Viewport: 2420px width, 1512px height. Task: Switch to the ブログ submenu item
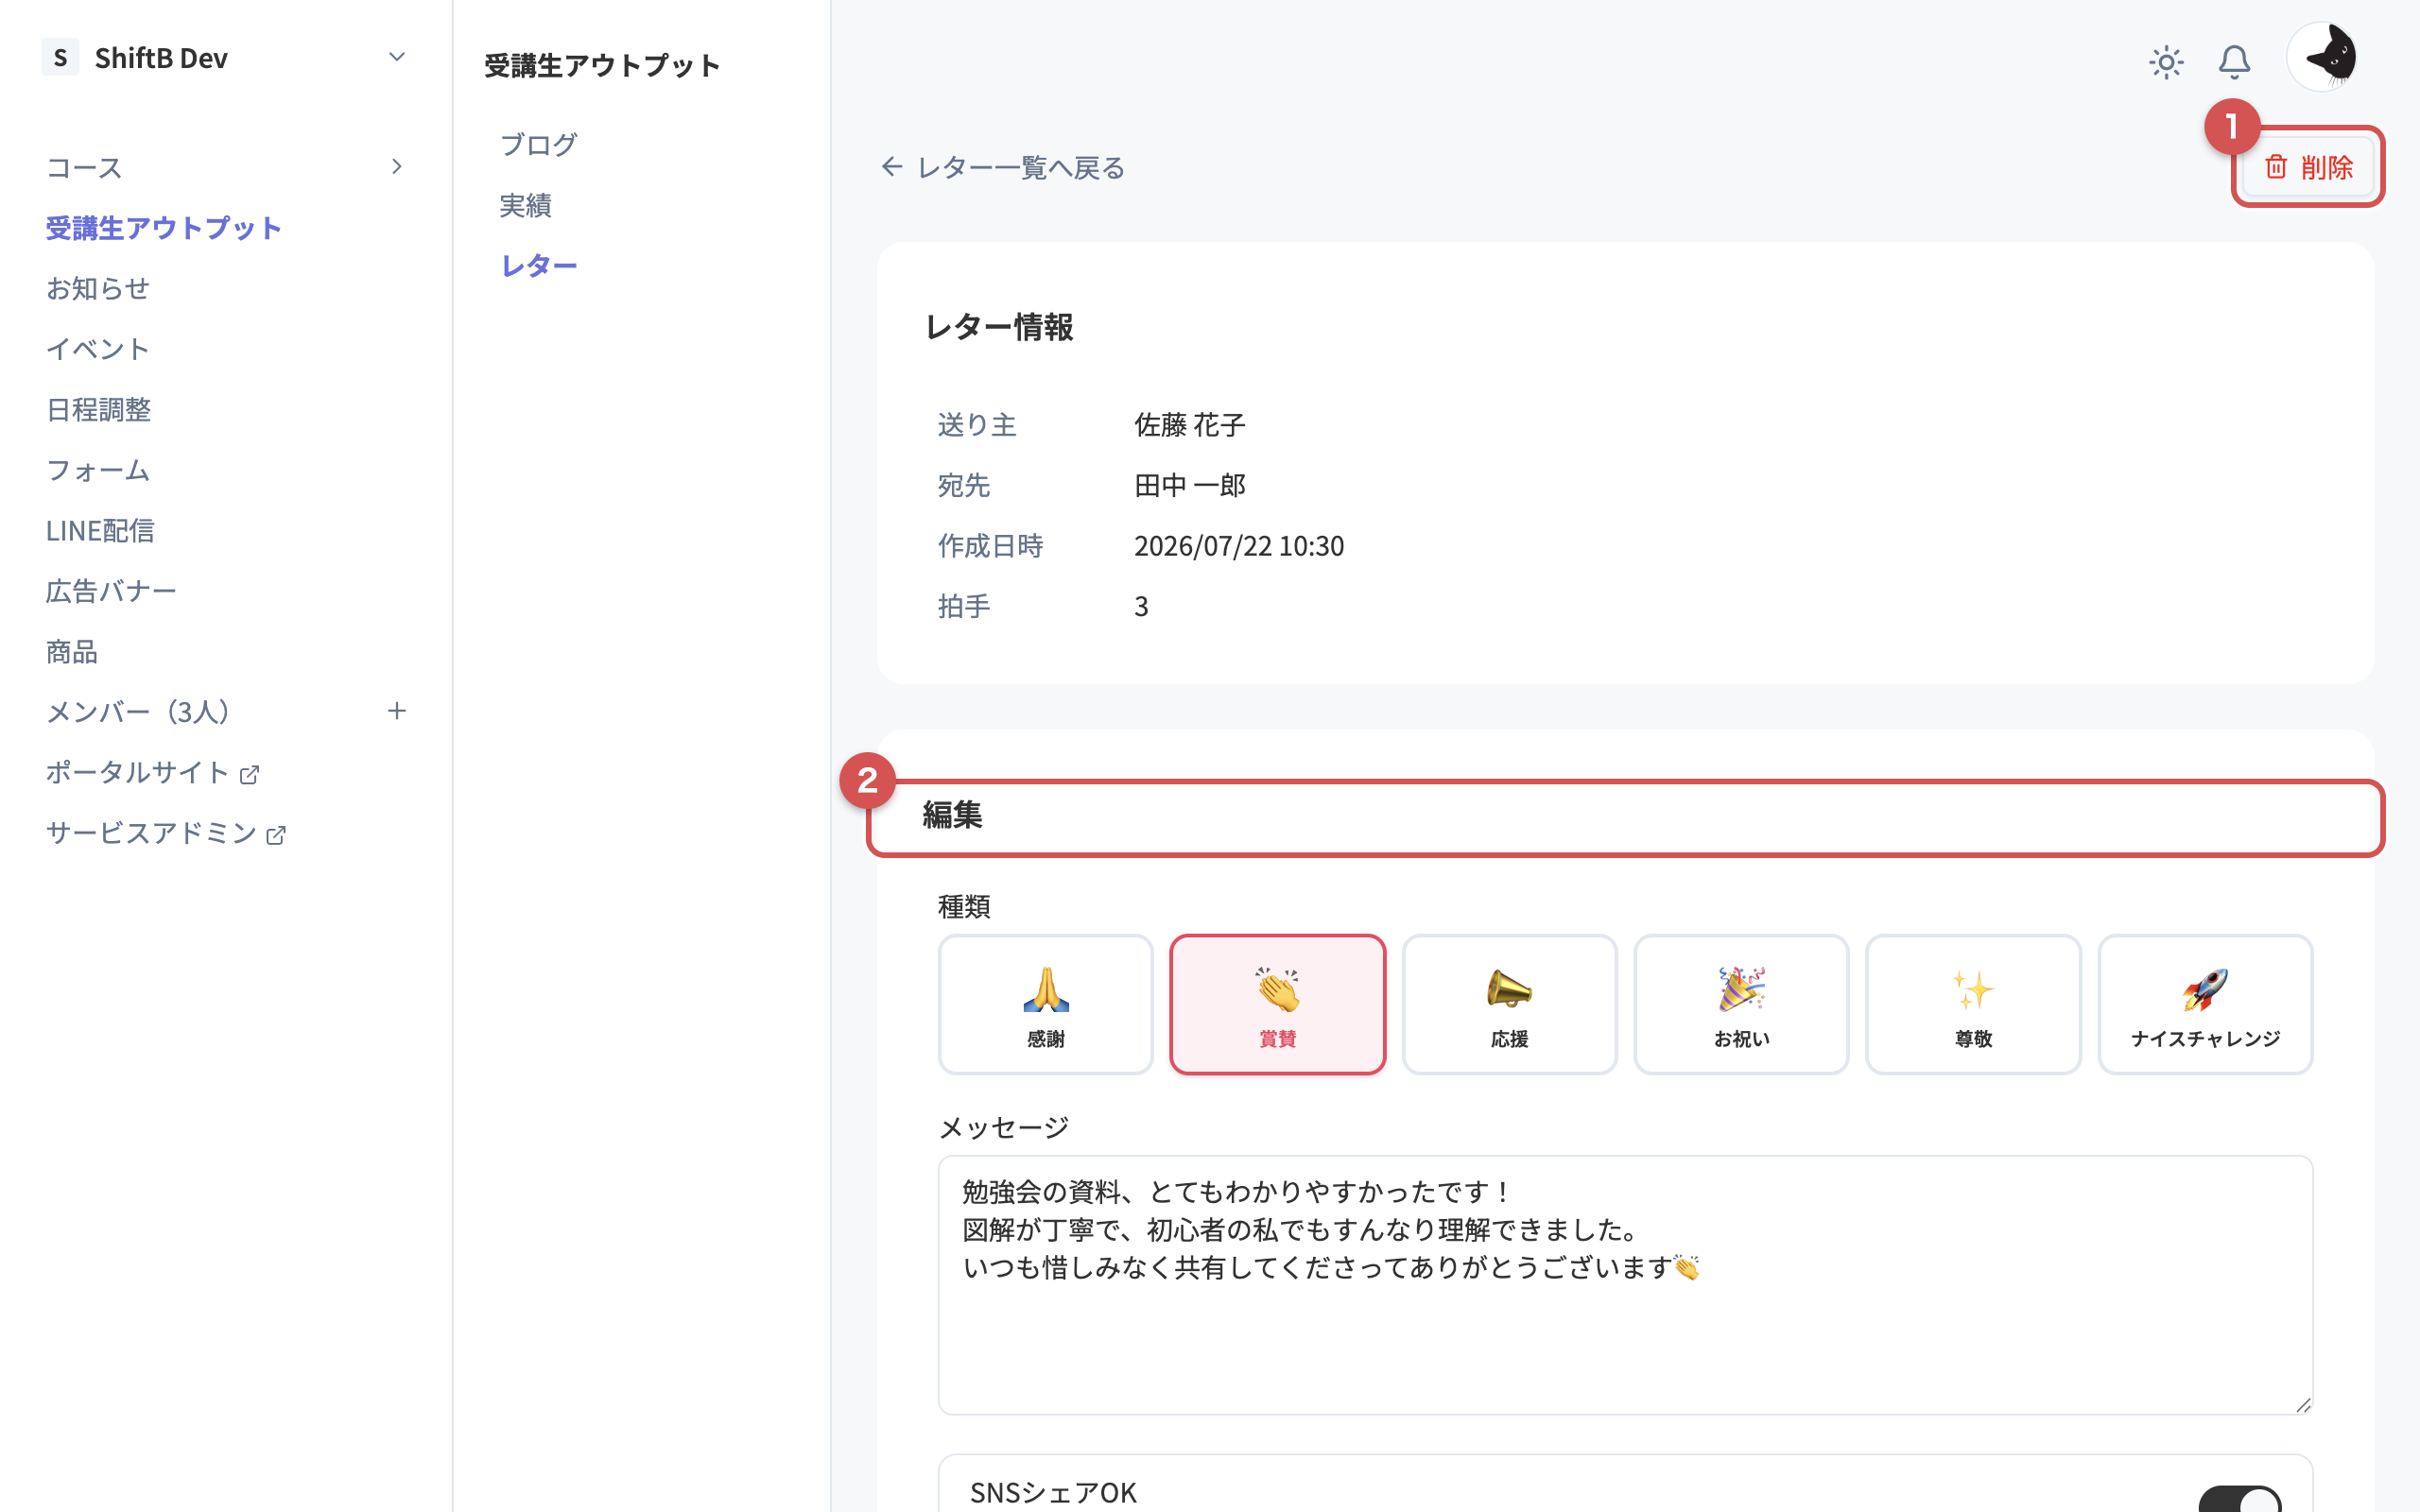pyautogui.click(x=539, y=144)
